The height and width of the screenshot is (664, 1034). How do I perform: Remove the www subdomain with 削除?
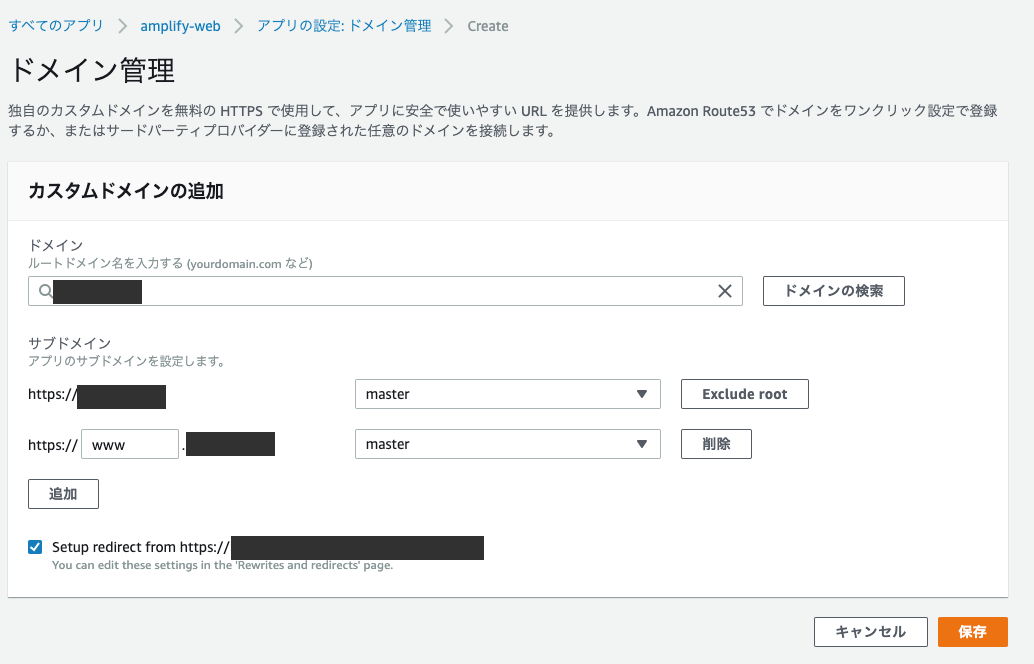(716, 444)
